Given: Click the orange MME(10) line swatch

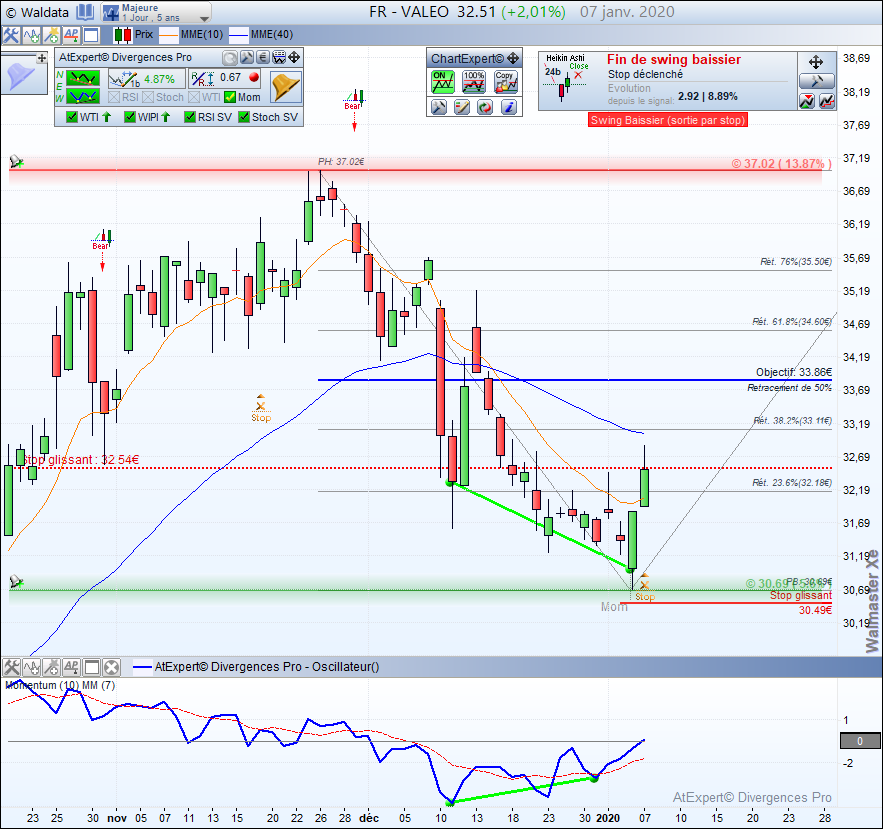Looking at the screenshot, I should pyautogui.click(x=169, y=35).
